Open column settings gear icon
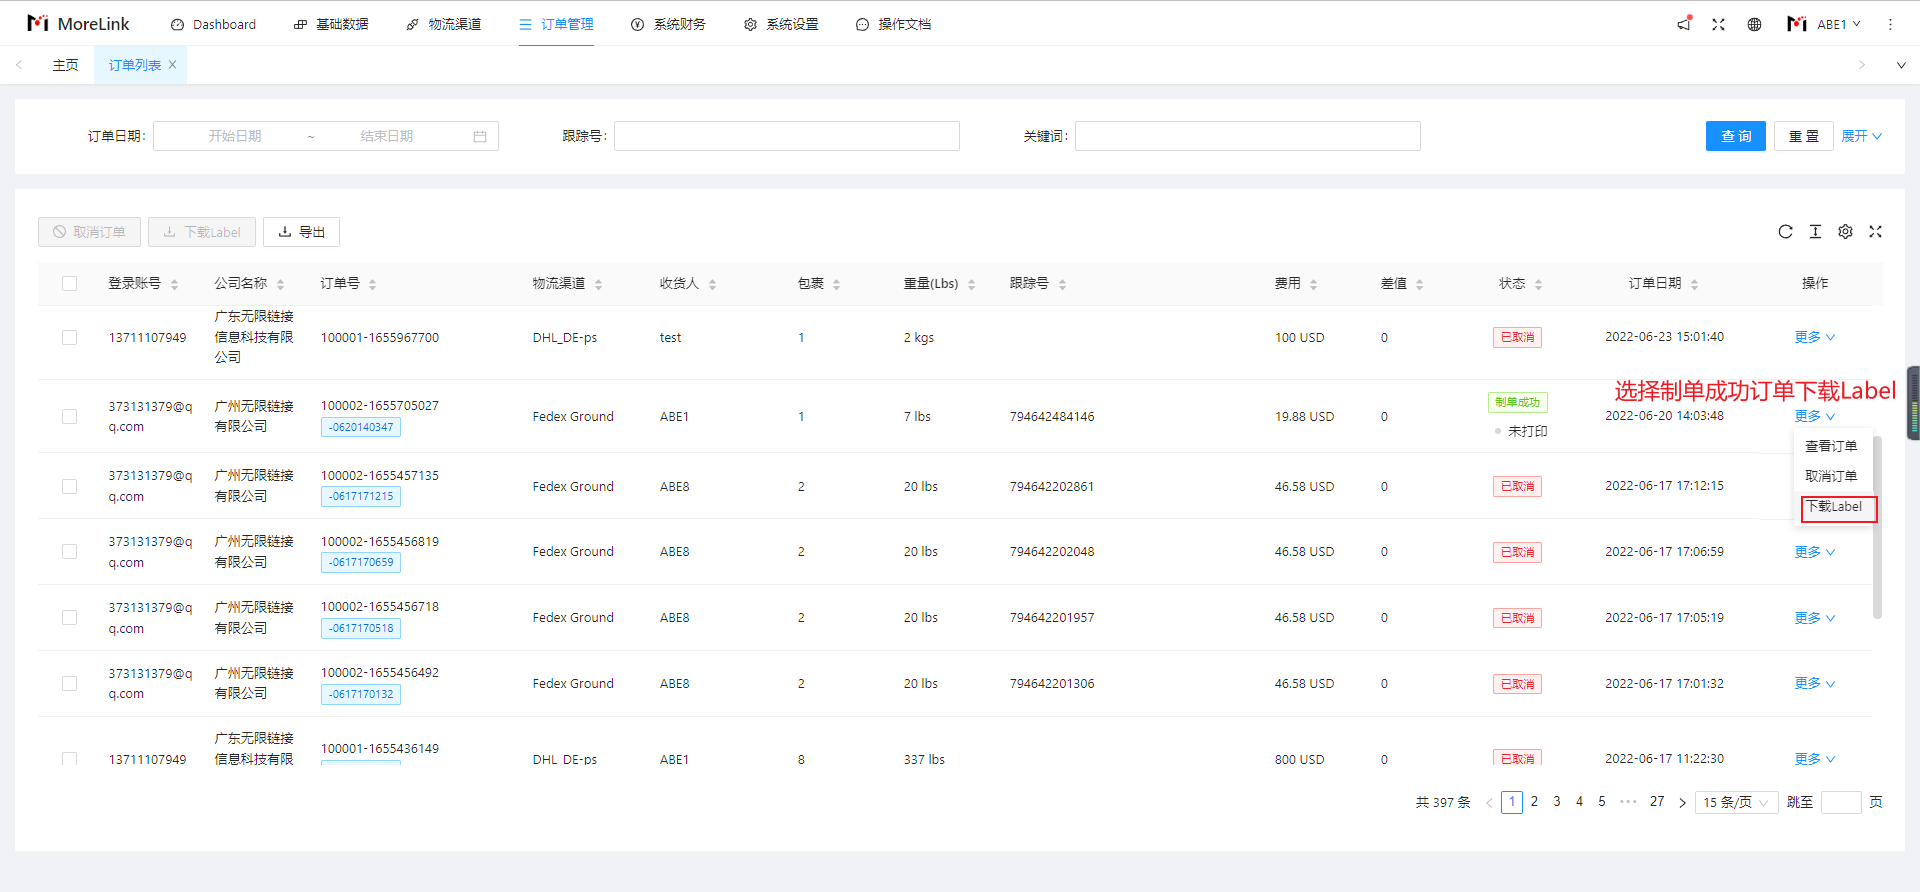The height and width of the screenshot is (892, 1920). [1845, 232]
